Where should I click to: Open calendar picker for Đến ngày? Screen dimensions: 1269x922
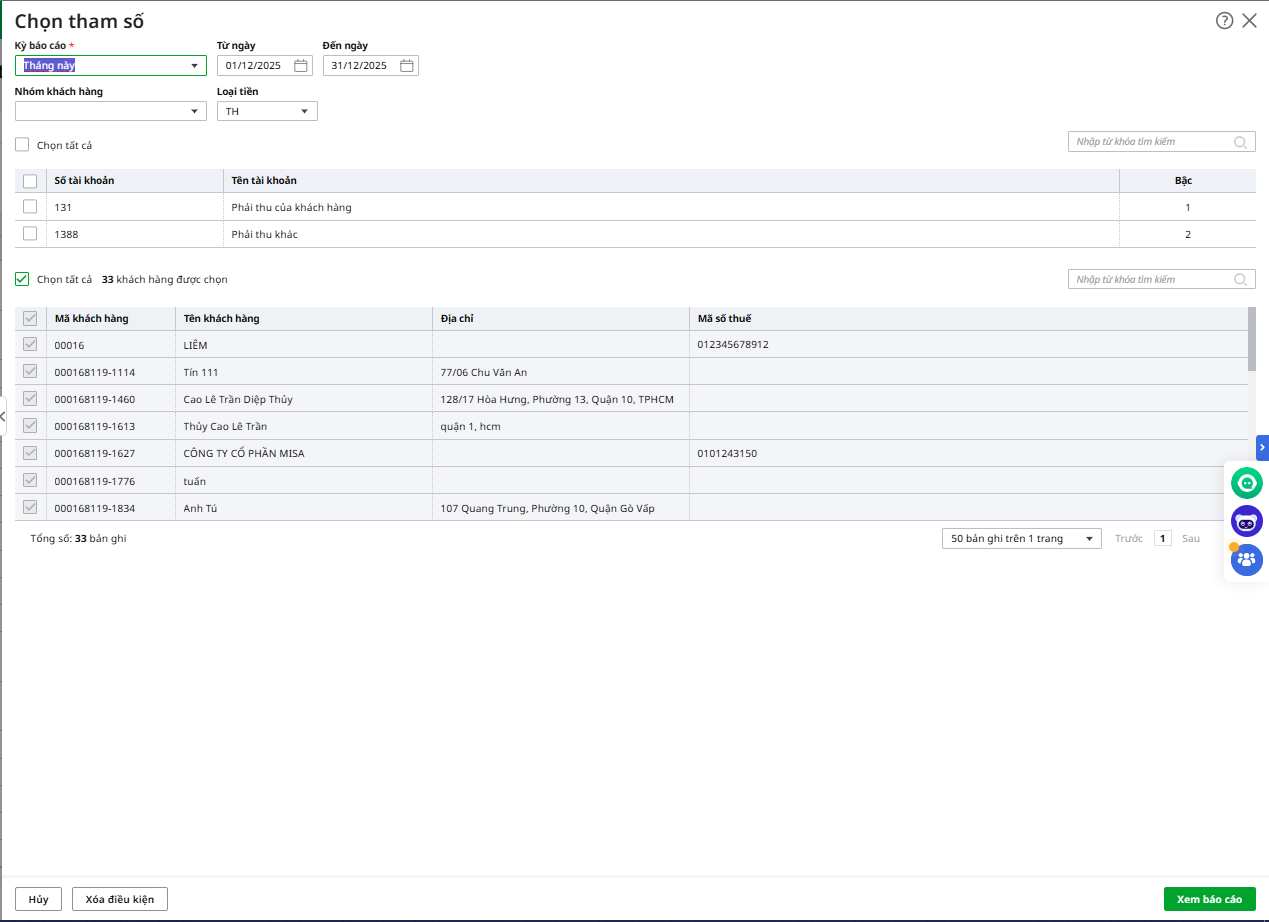[406, 66]
